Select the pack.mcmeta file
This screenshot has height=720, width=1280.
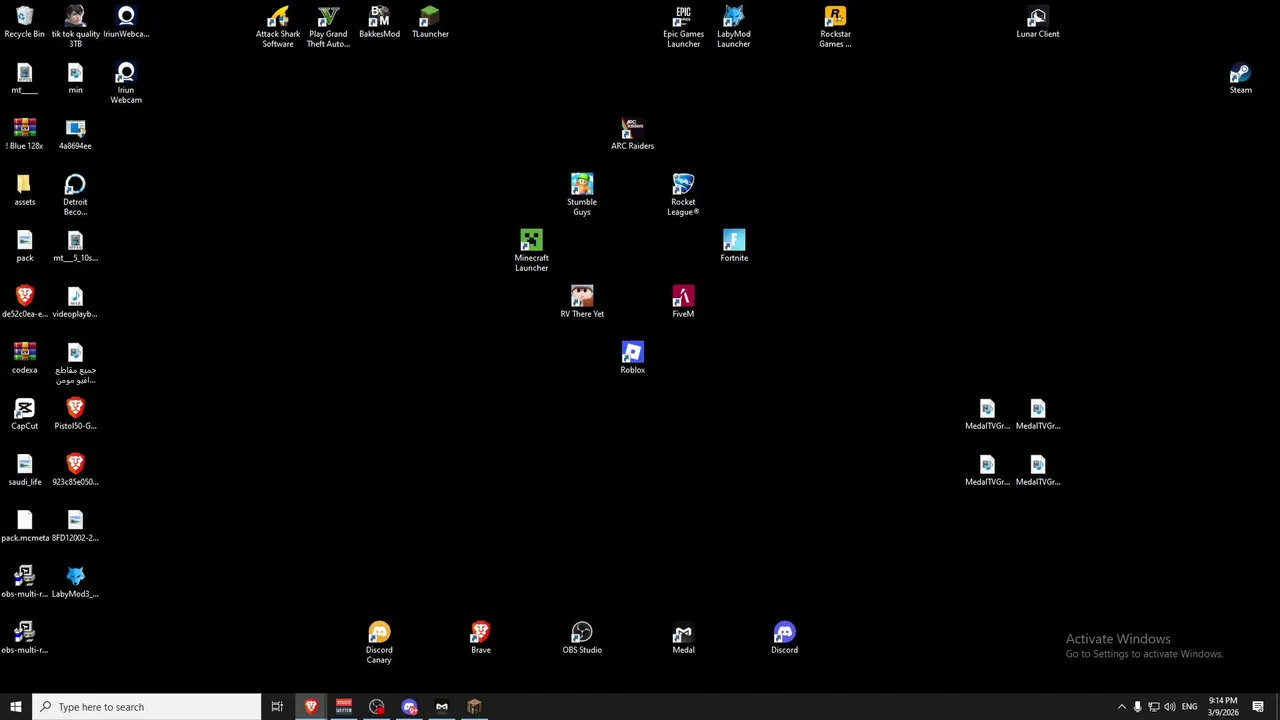click(25, 526)
